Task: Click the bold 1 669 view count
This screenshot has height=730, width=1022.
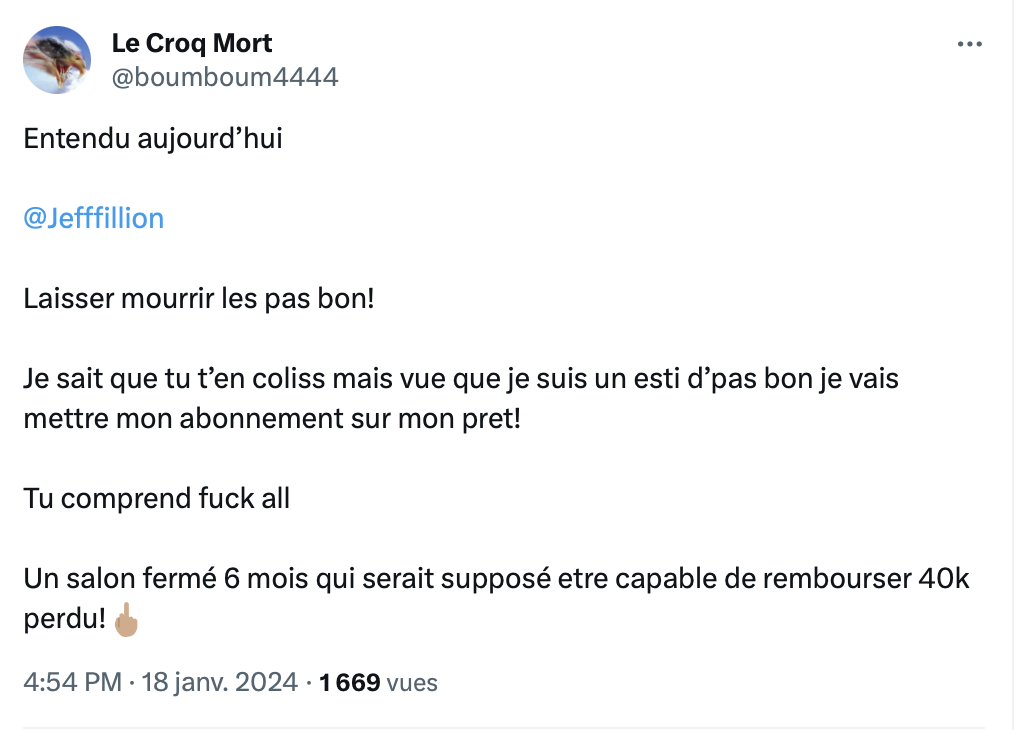Action: click(349, 682)
